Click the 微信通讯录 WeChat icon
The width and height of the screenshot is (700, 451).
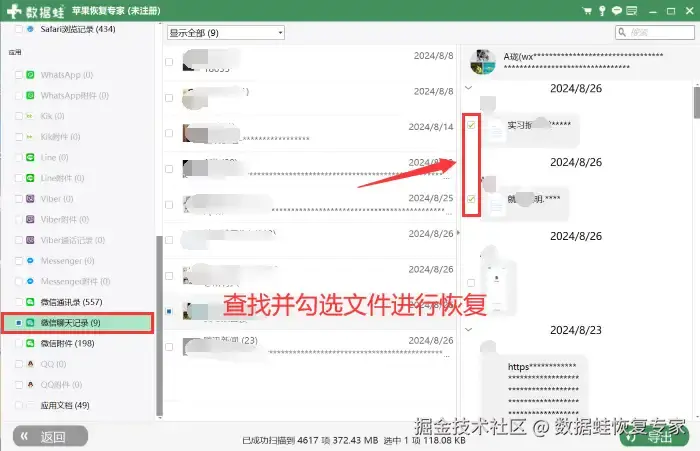pyautogui.click(x=30, y=302)
